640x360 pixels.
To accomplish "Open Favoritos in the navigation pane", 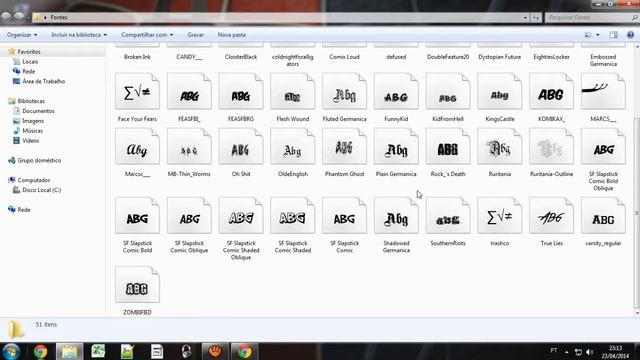I will click(x=29, y=52).
